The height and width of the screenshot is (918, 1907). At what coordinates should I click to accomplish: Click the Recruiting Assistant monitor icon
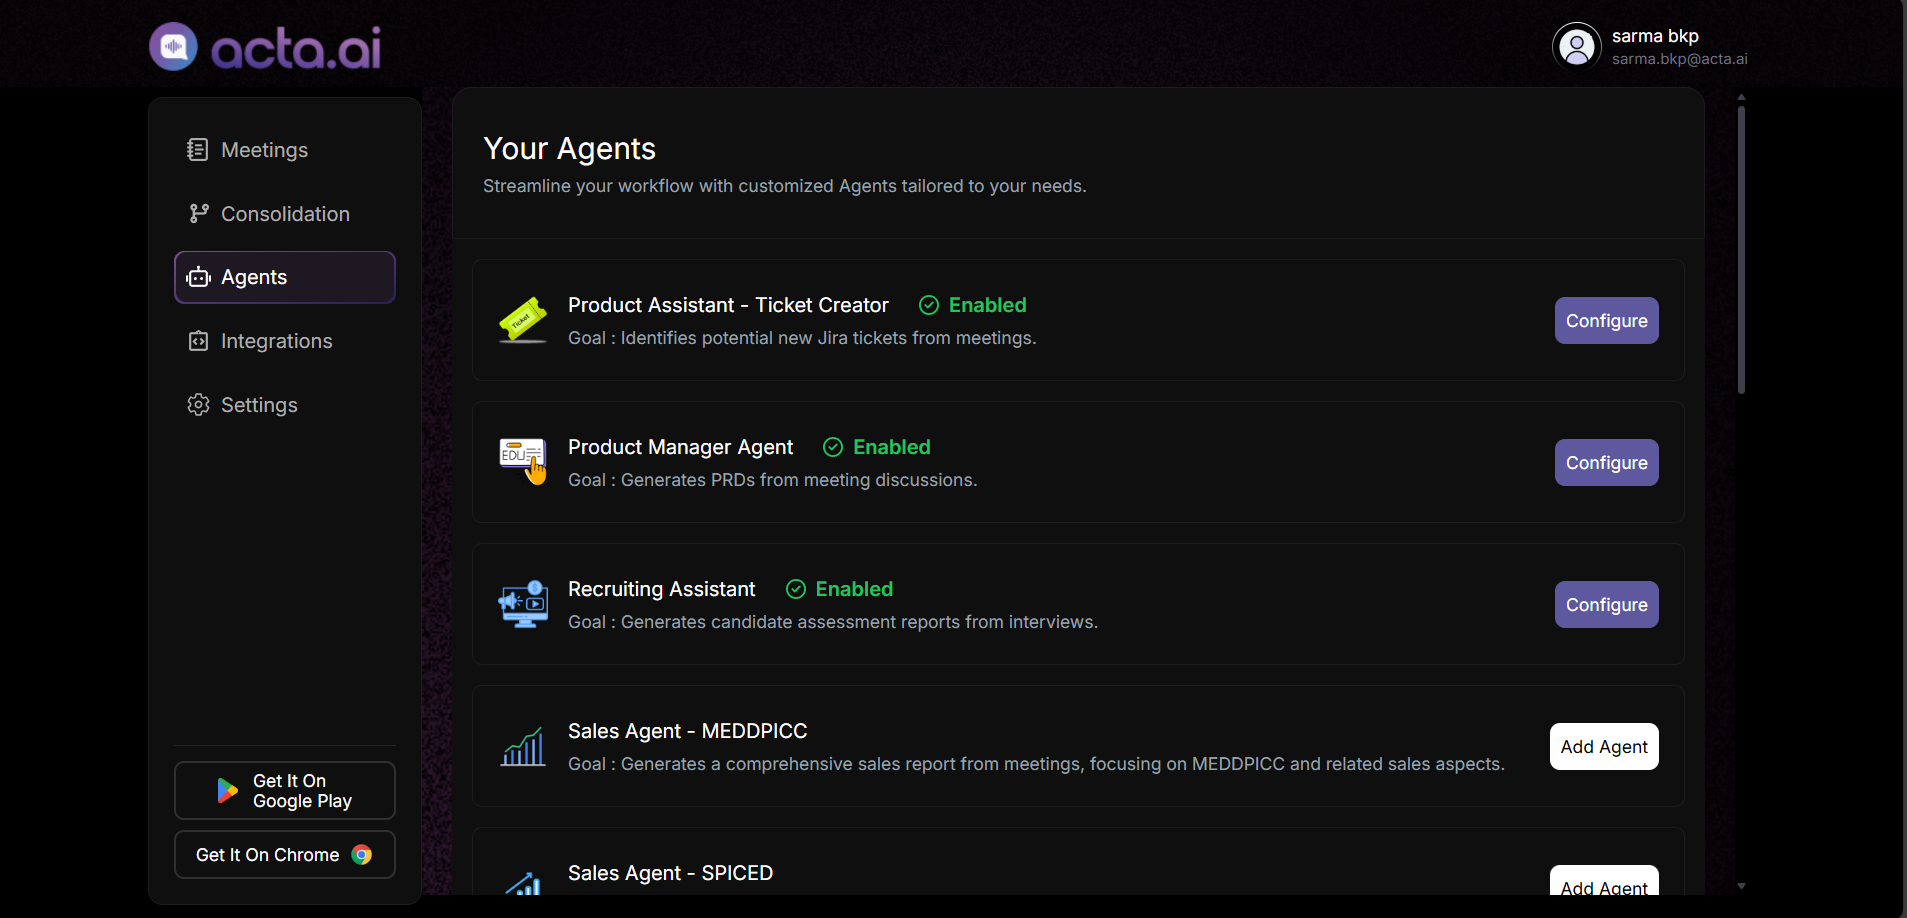coord(523,603)
